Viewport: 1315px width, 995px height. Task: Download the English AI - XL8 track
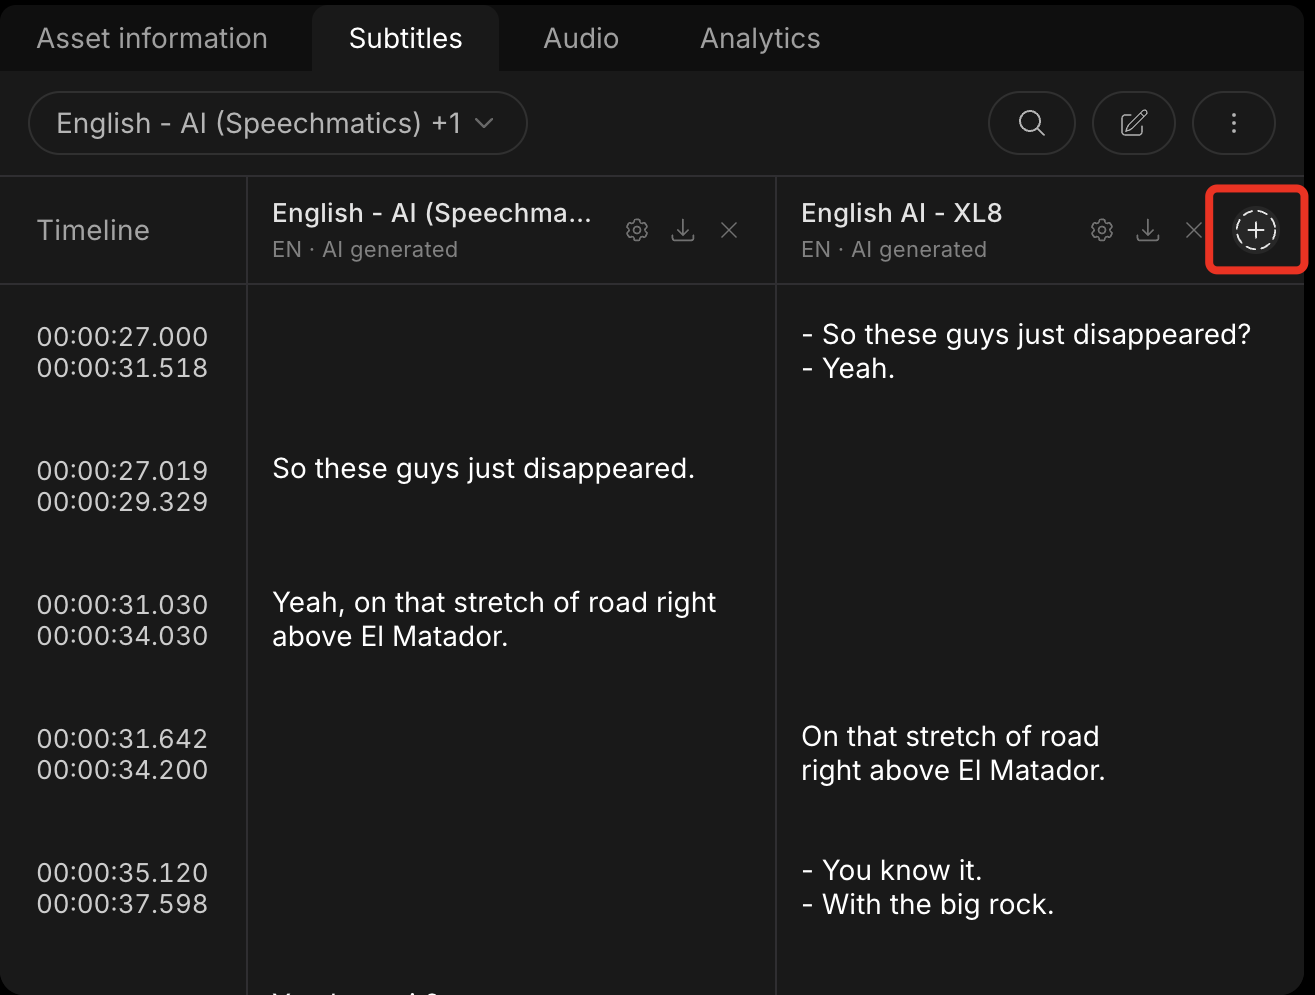(x=1148, y=230)
